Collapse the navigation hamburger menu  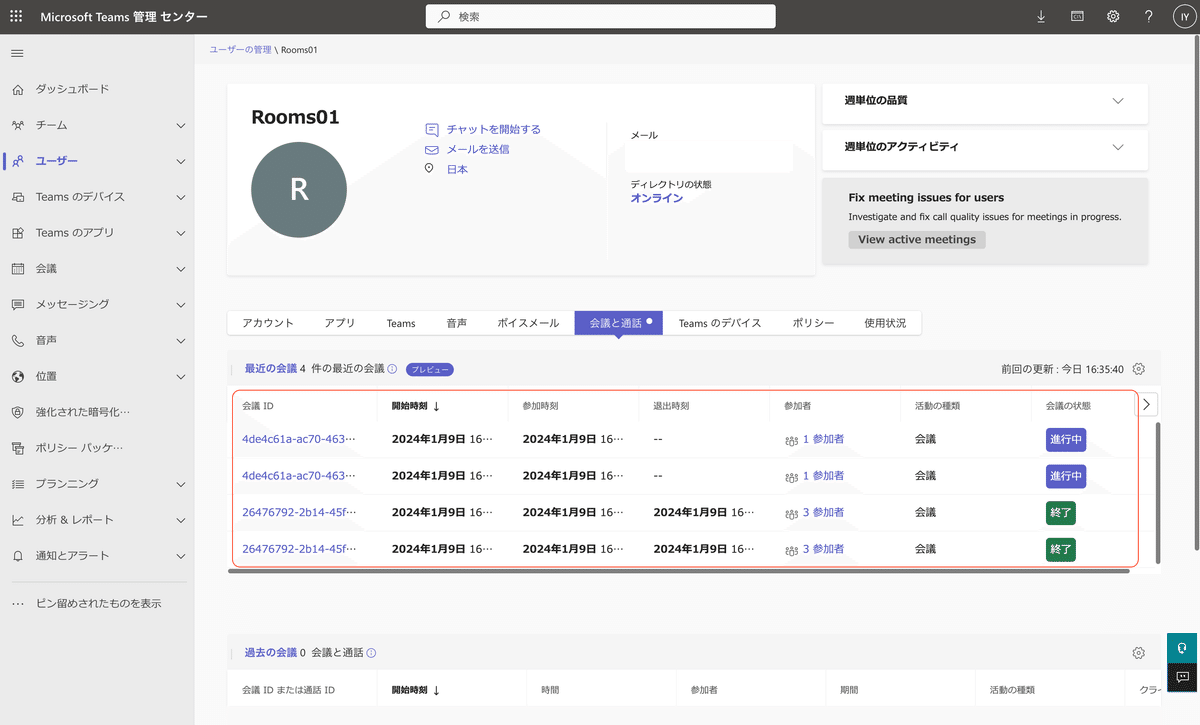click(17, 53)
